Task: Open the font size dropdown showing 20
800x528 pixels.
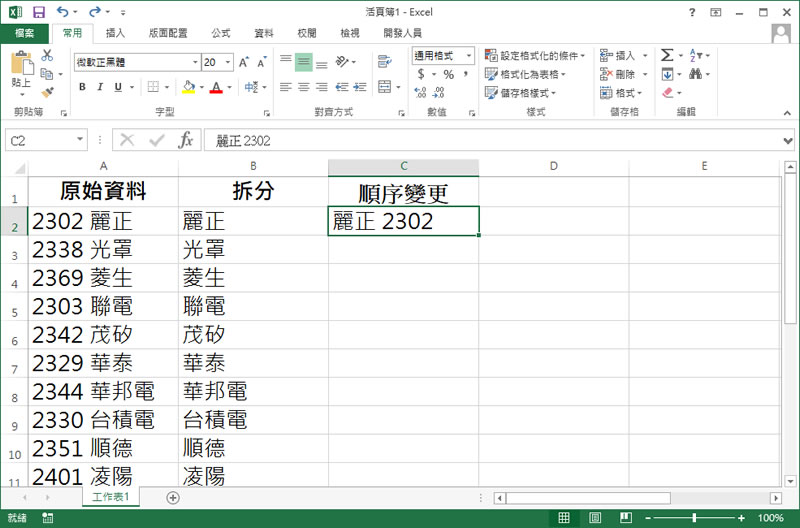Action: coord(228,62)
